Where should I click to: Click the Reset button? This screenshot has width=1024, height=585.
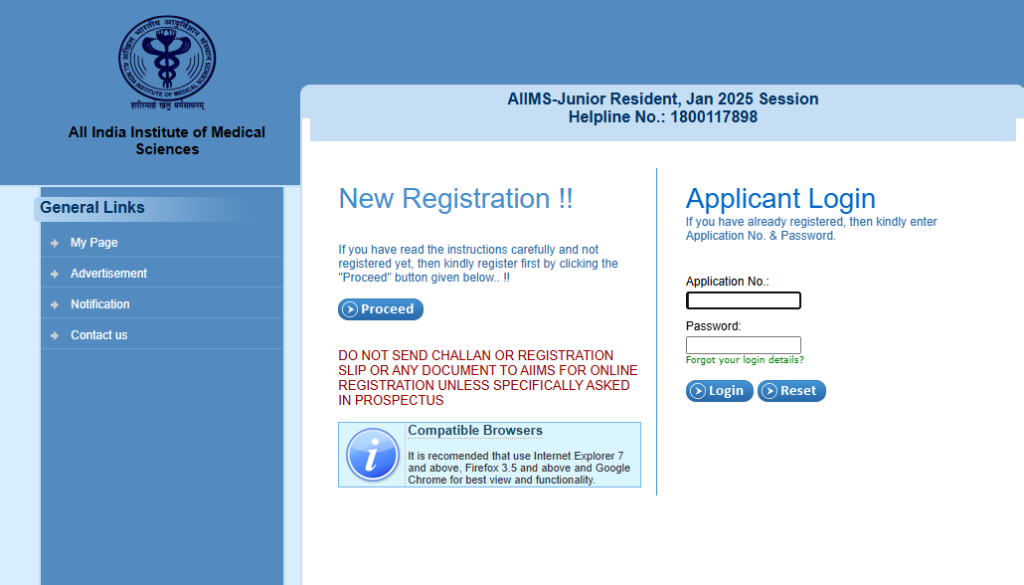pyautogui.click(x=792, y=390)
